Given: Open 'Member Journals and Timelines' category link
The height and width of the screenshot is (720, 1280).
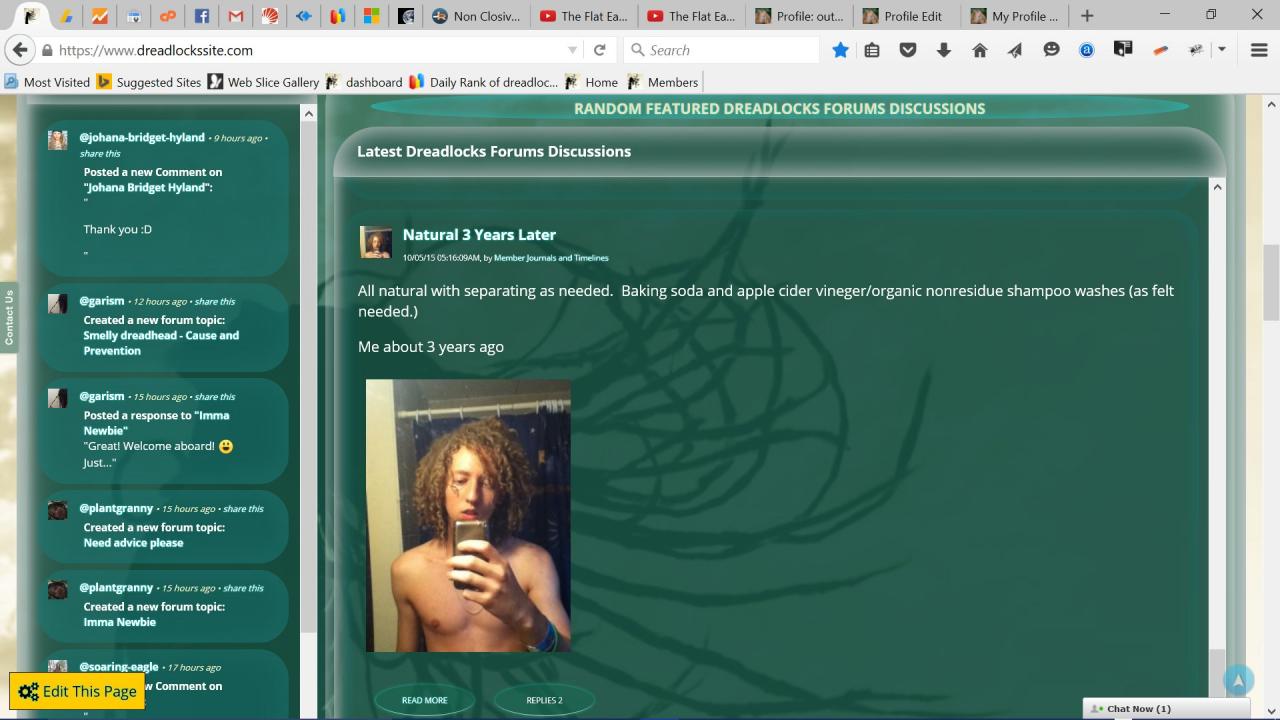Looking at the screenshot, I should click(551, 258).
